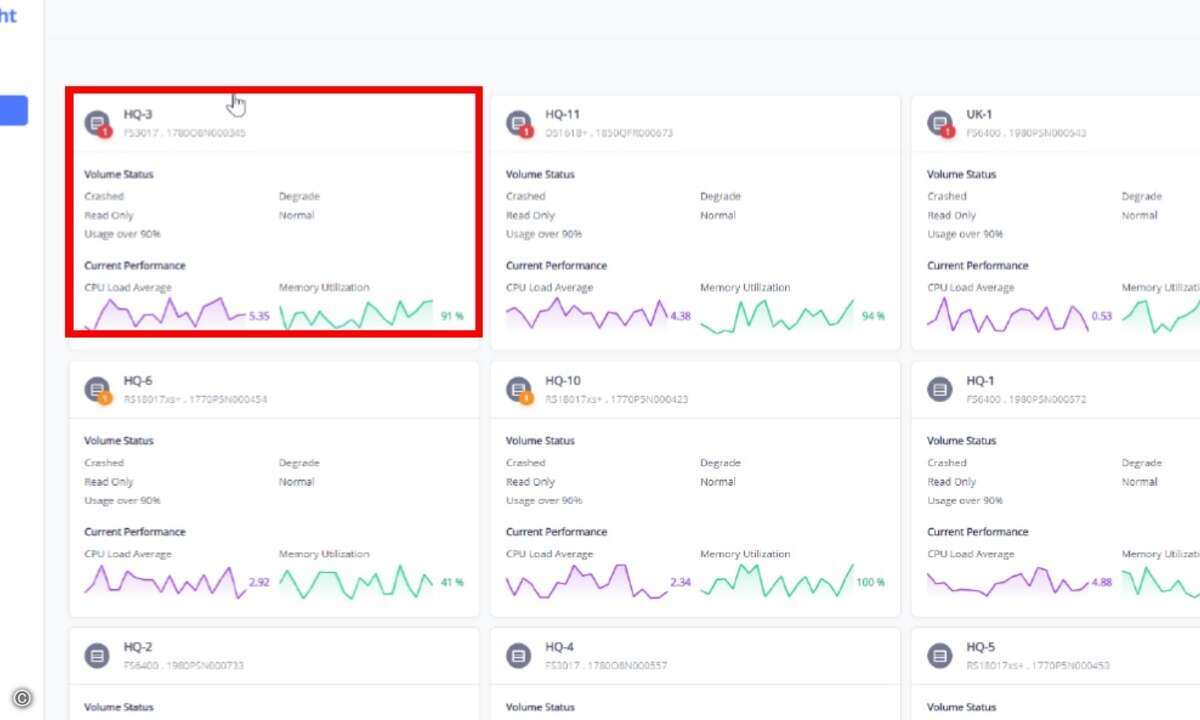Click HQ-11's Memory Utilization sparkline chart
Image resolution: width=1200 pixels, height=720 pixels.
778,315
